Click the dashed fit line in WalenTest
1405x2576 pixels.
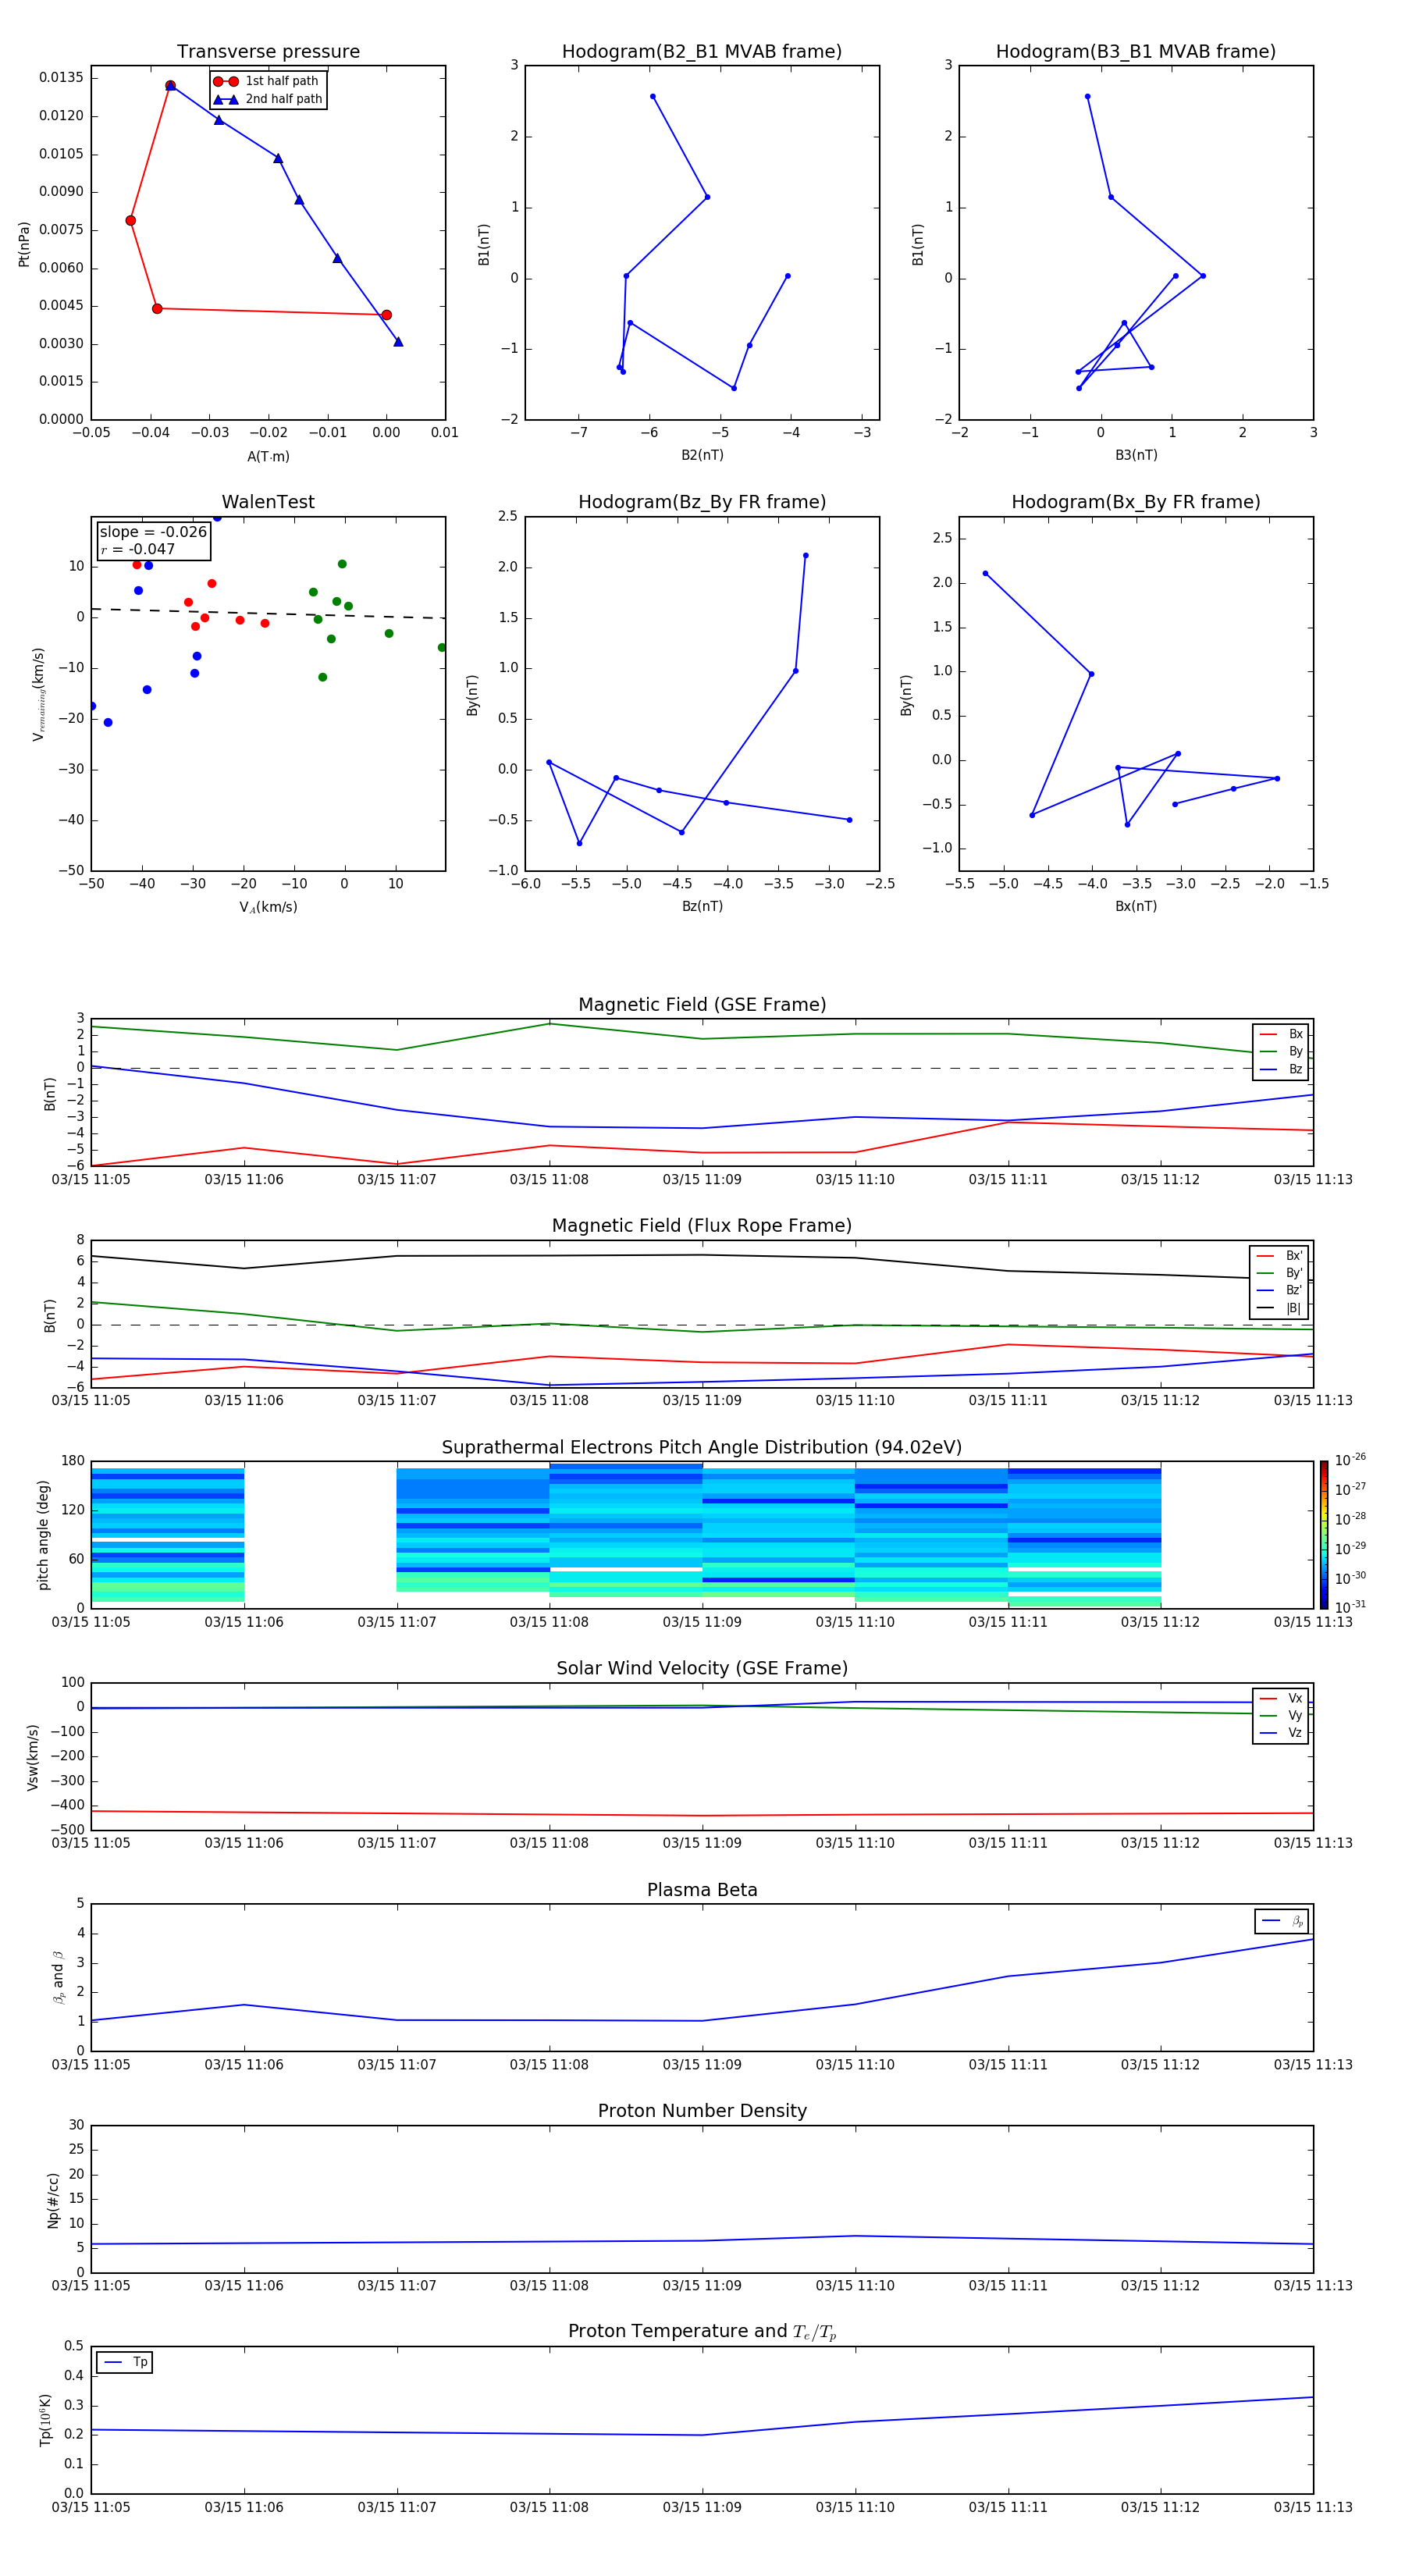268,613
